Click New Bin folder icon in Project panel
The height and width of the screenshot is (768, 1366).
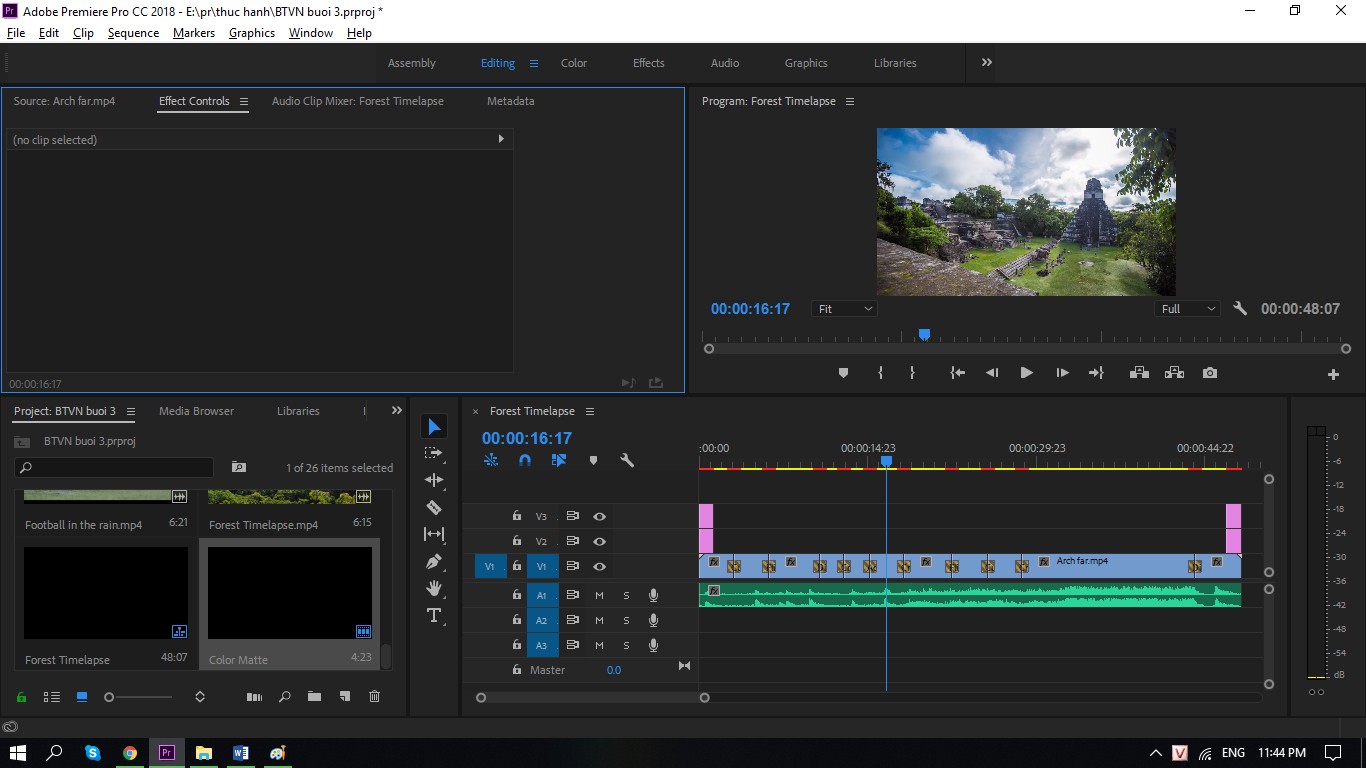click(314, 697)
